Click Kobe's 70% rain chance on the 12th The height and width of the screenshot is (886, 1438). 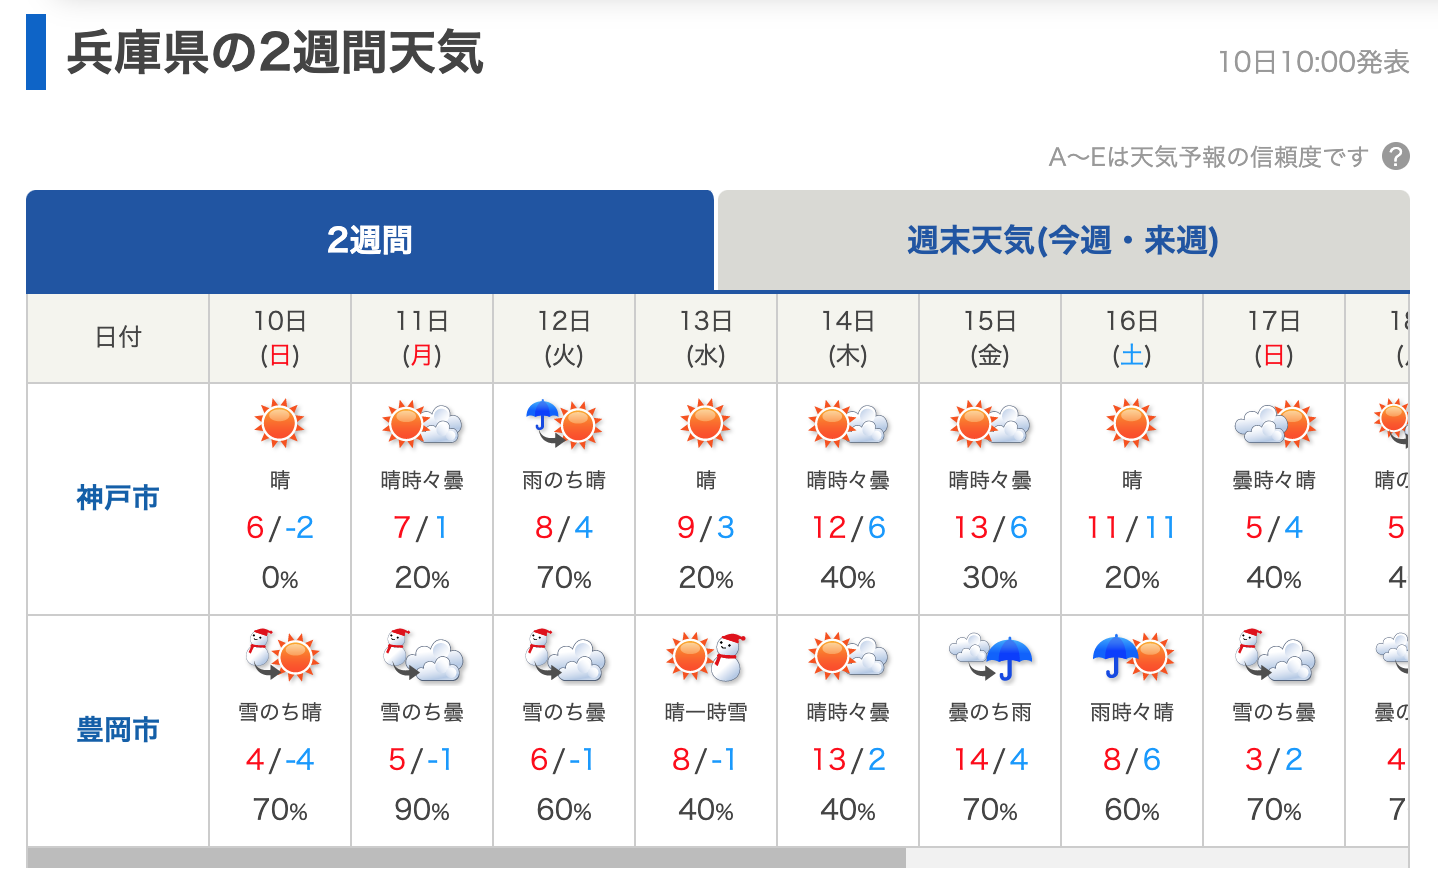click(564, 578)
